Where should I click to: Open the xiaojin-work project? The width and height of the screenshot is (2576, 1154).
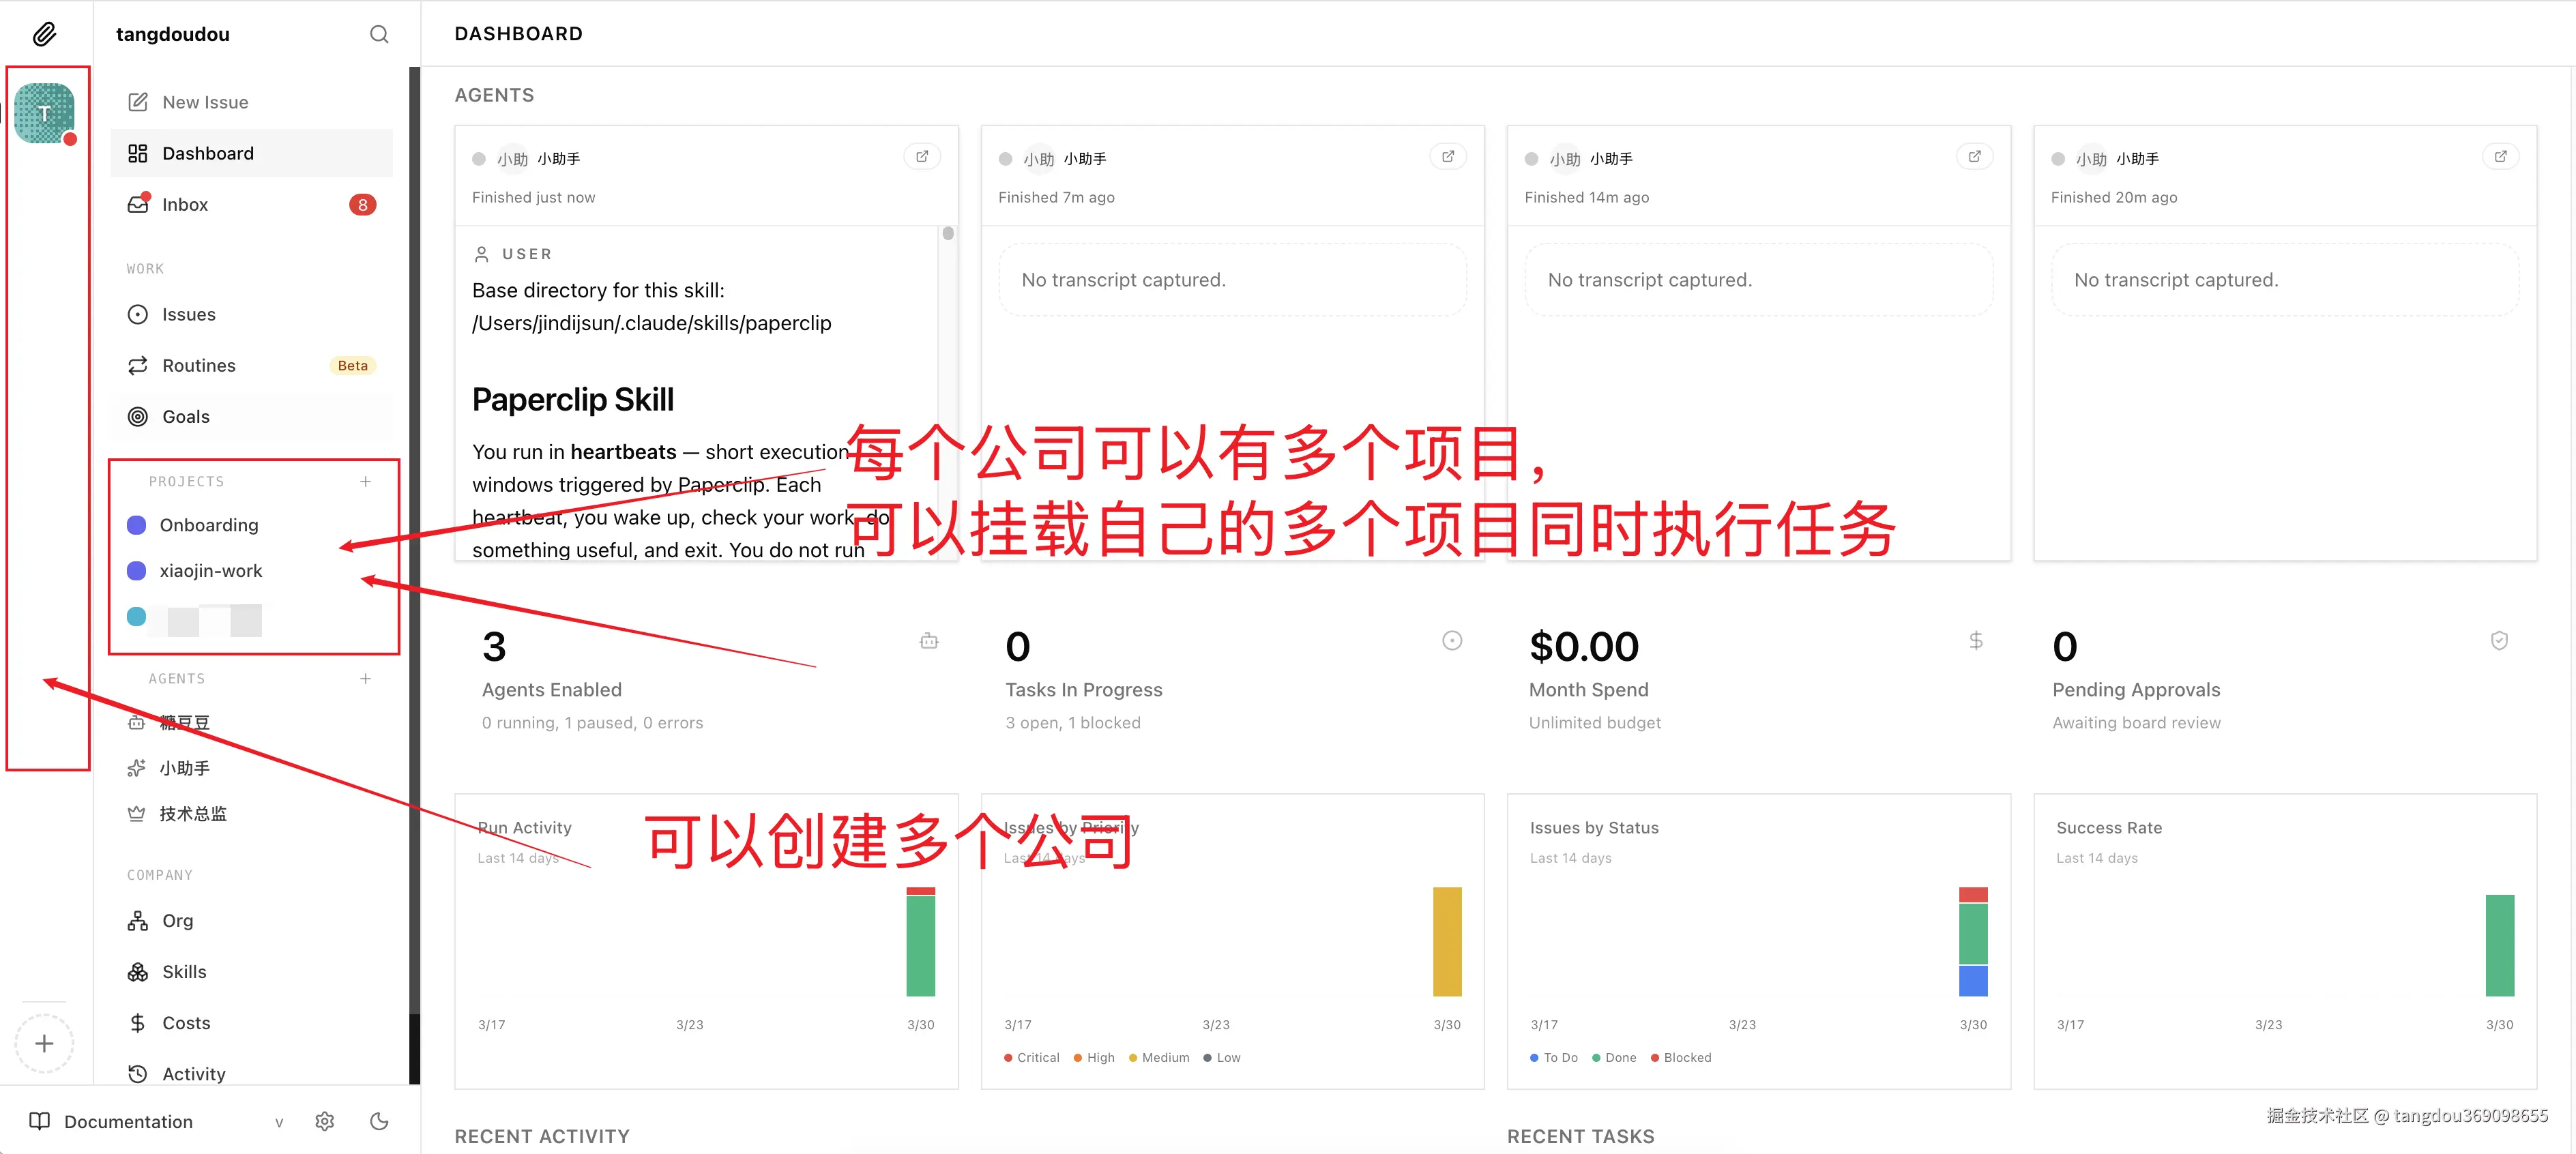point(210,570)
